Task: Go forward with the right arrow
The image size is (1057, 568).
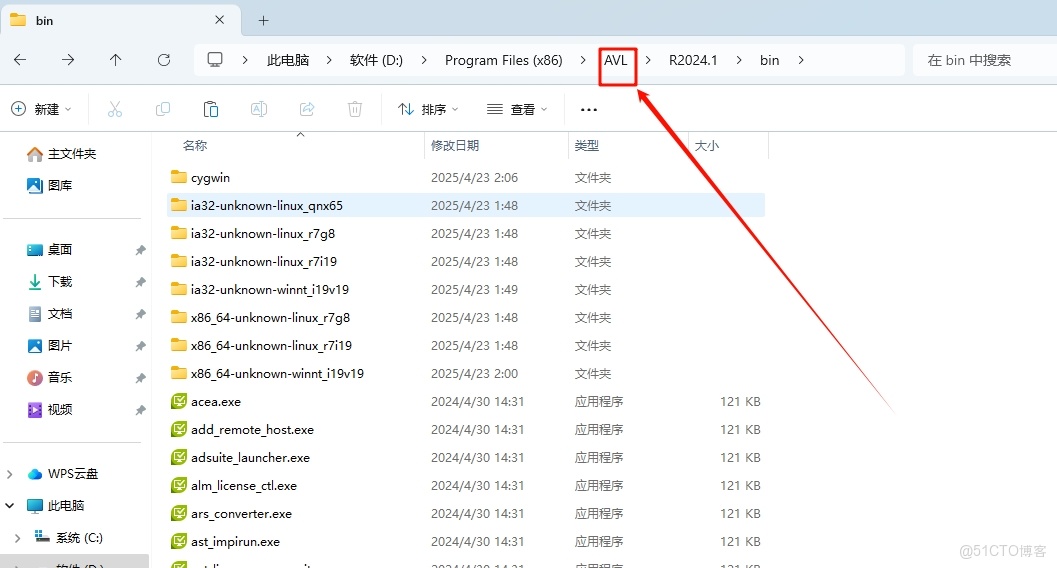Action: pyautogui.click(x=68, y=60)
